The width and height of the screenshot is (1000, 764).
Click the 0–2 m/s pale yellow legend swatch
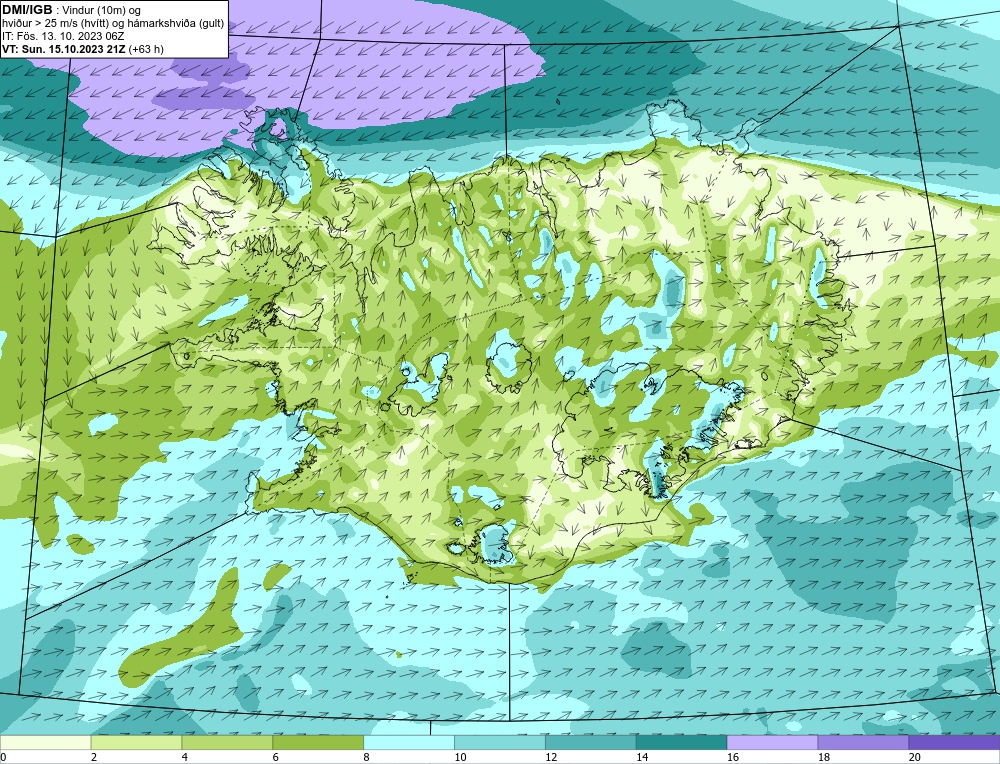45,742
